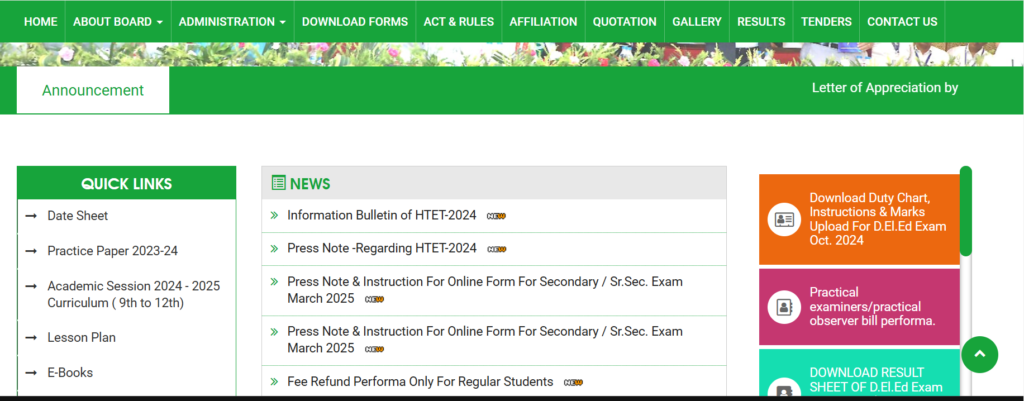Click arrow icon beside Lesson Plan
1024x401 pixels.
pyautogui.click(x=31, y=338)
